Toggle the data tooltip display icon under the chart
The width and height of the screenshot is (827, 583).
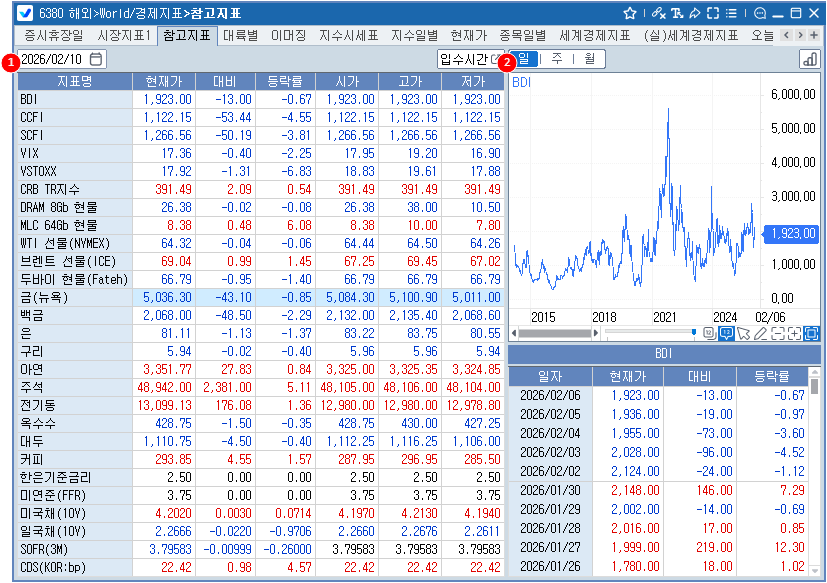click(x=726, y=333)
